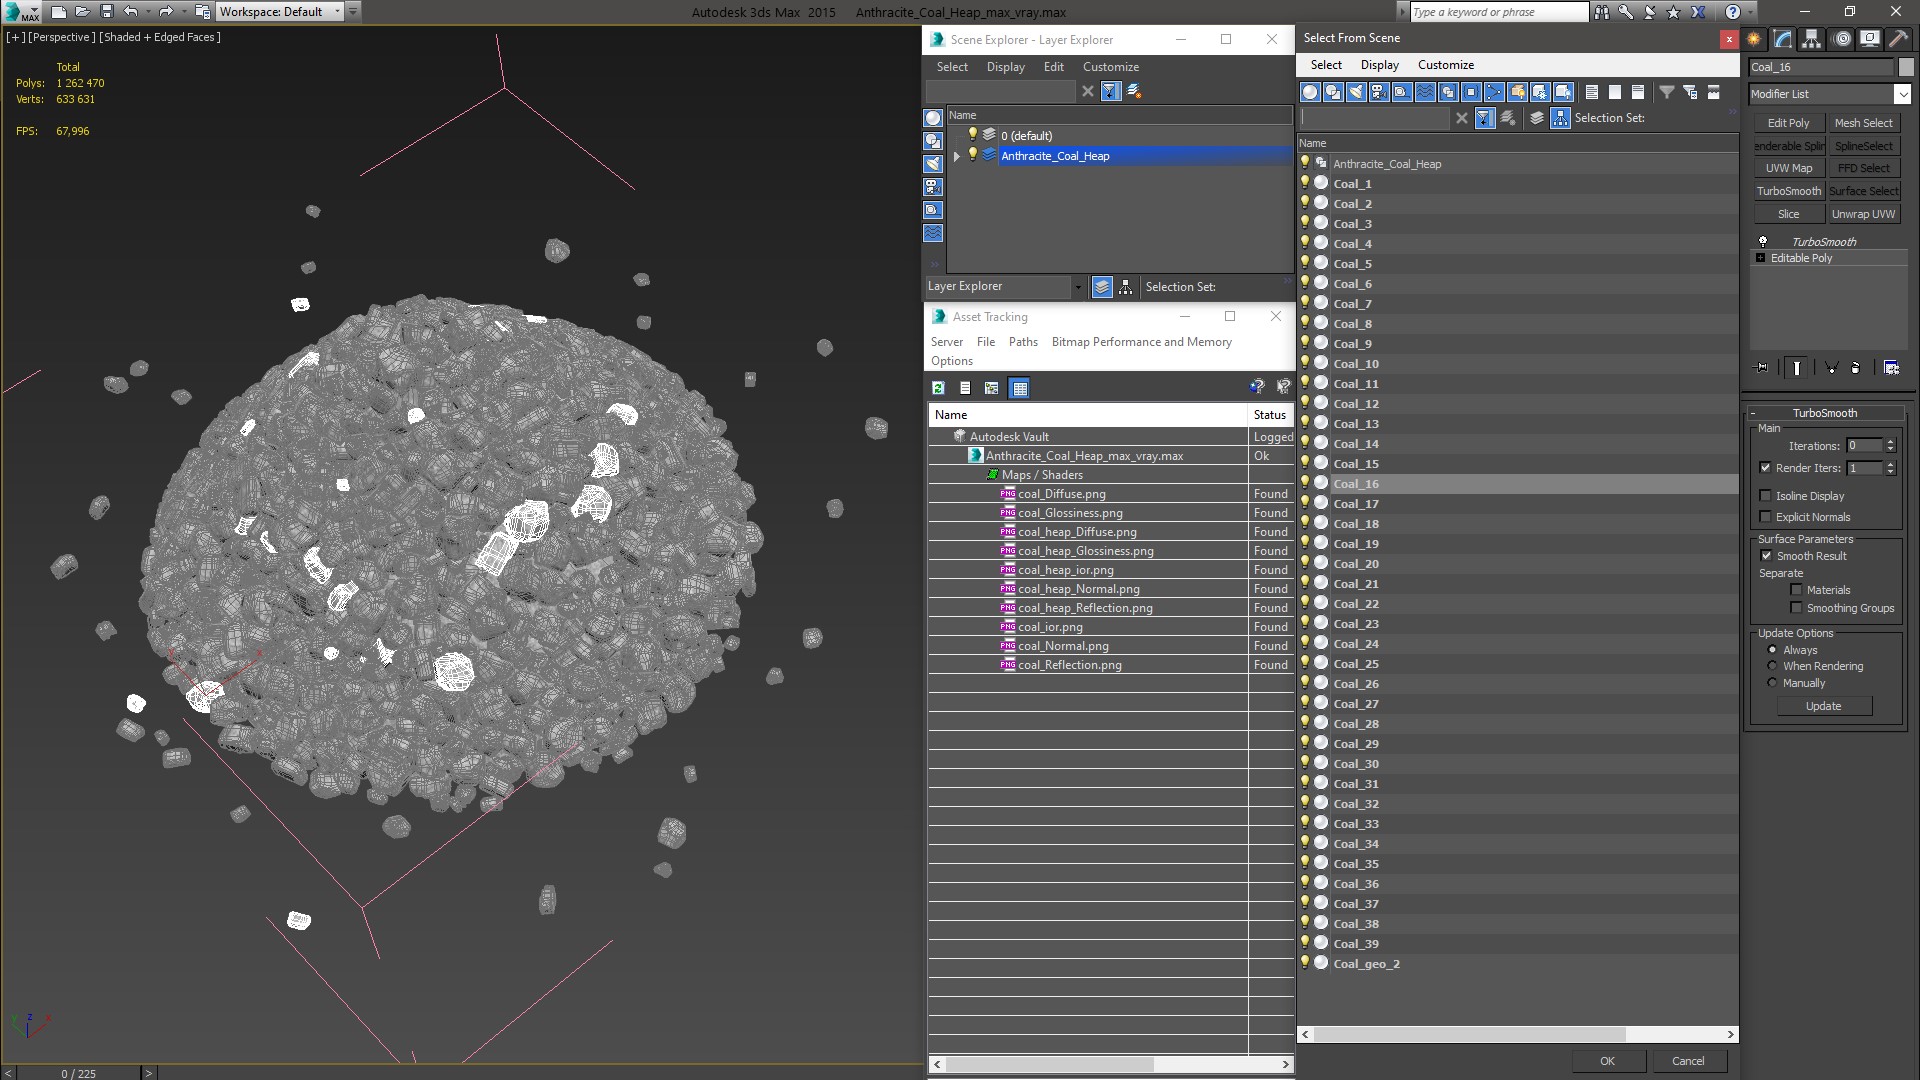Click the object color swatch beside Coal_16 name
The image size is (1920, 1080).
pyautogui.click(x=1905, y=67)
